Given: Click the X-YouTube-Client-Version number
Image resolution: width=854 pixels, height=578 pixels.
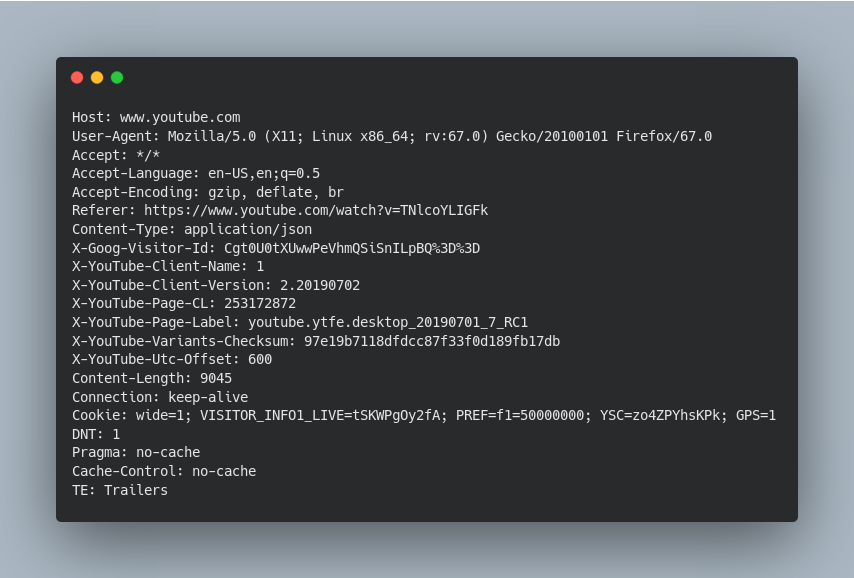Looking at the screenshot, I should coord(320,285).
